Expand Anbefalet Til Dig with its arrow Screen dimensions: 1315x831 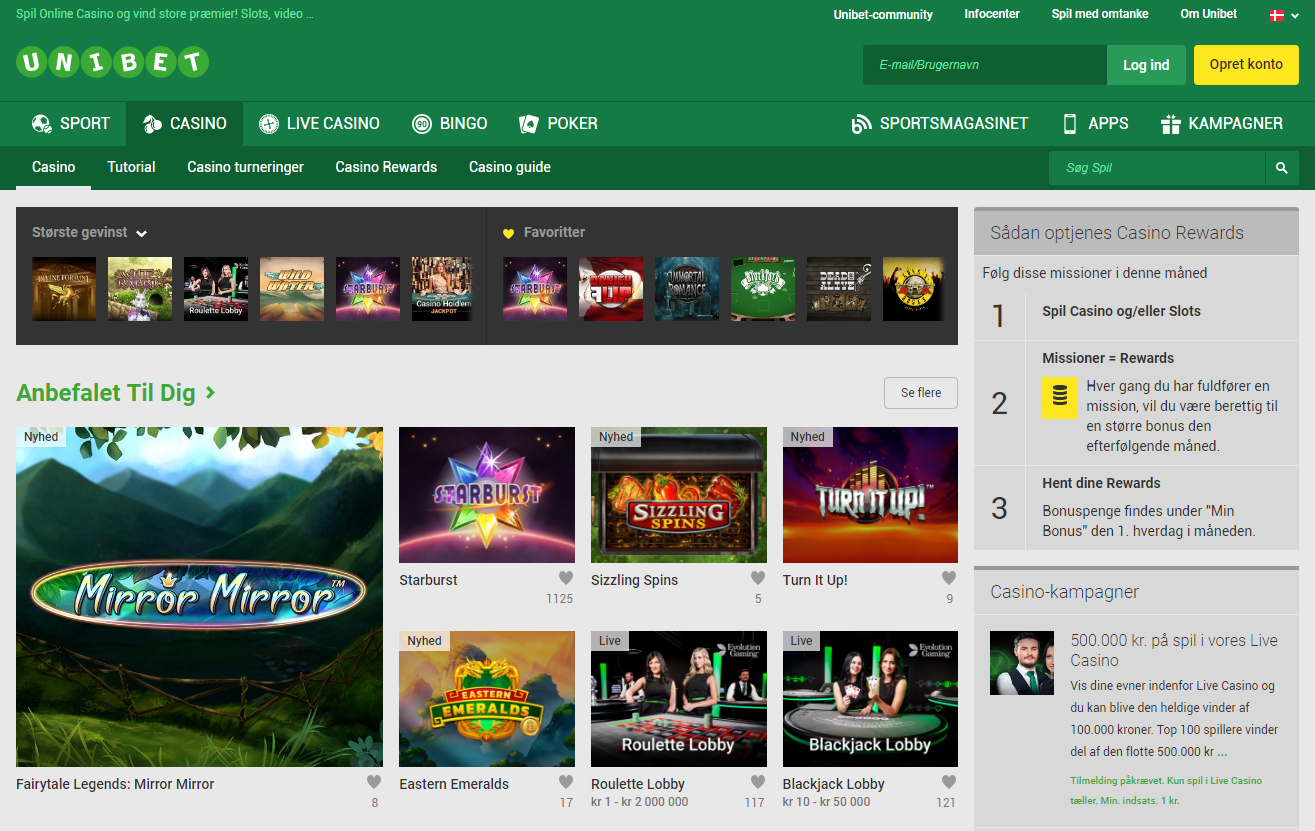(210, 393)
